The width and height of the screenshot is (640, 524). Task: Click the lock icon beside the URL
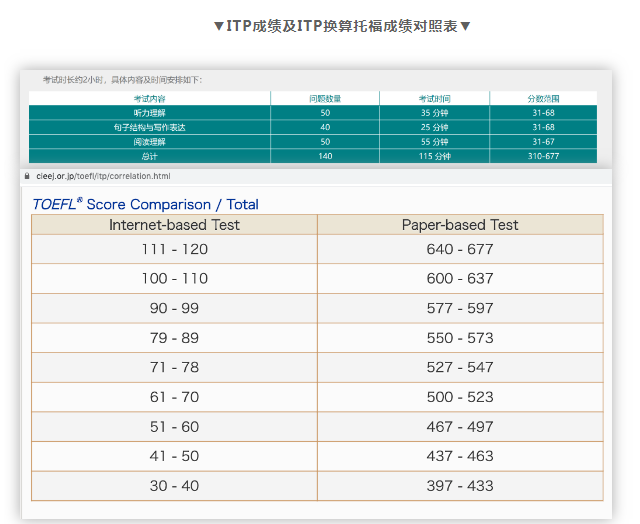tap(27, 176)
